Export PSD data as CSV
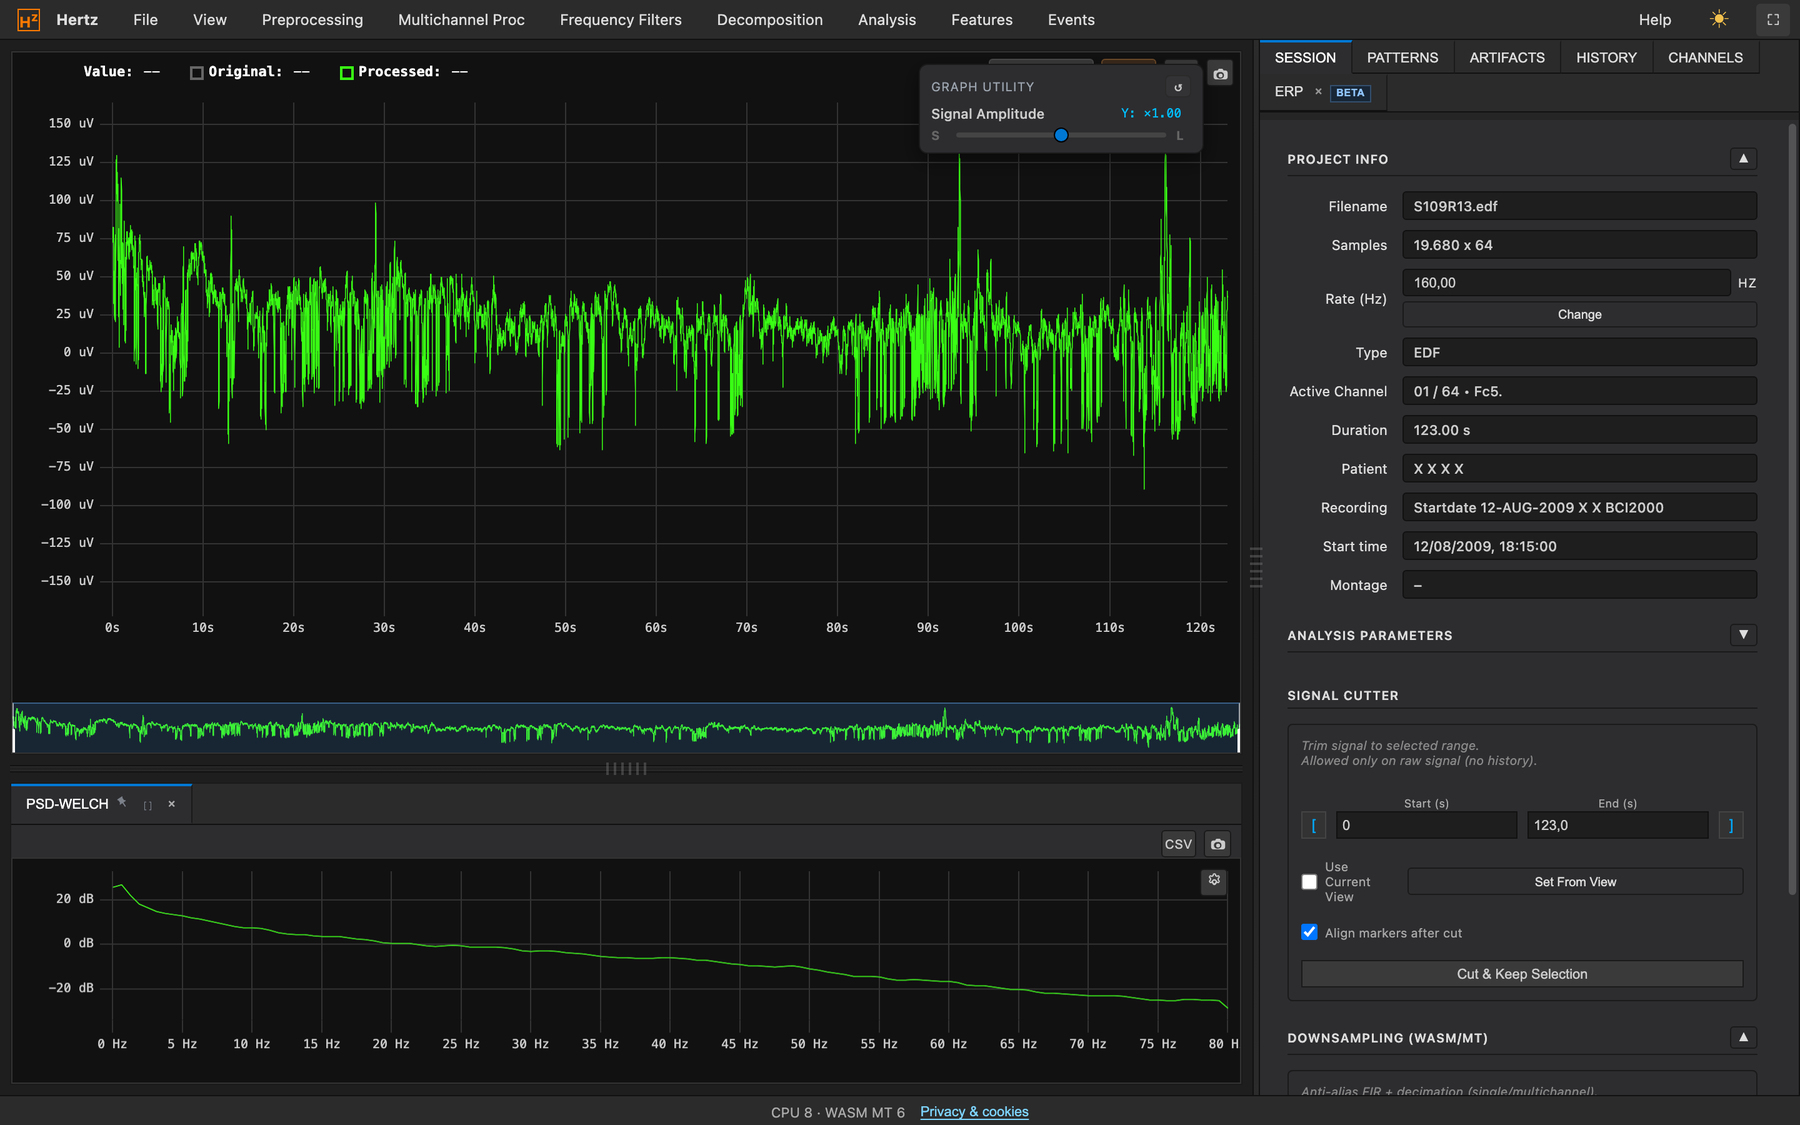This screenshot has width=1800, height=1125. pyautogui.click(x=1178, y=844)
